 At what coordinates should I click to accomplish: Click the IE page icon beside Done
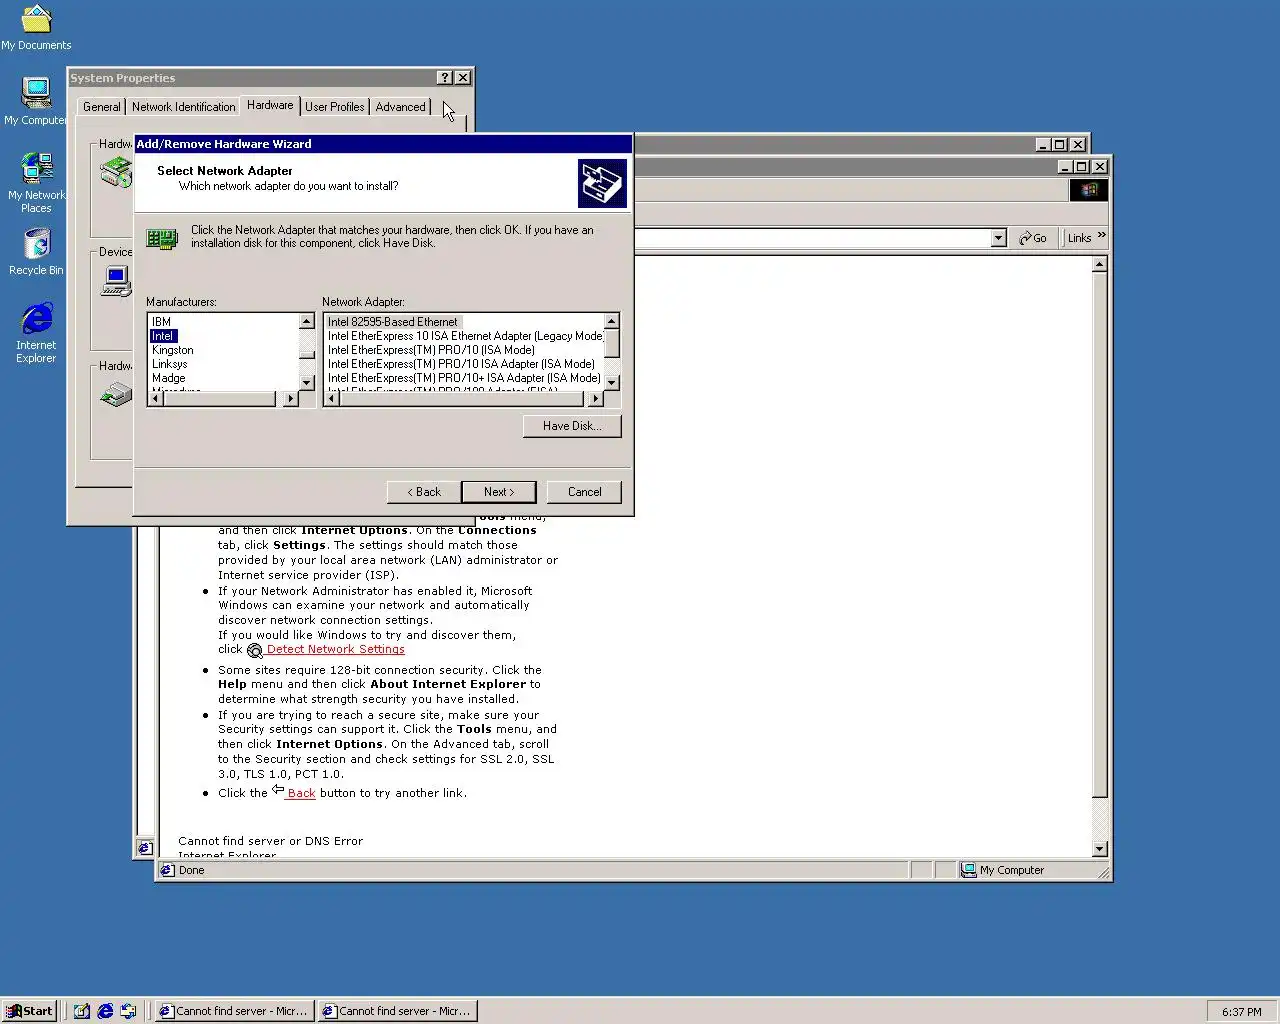click(x=168, y=870)
